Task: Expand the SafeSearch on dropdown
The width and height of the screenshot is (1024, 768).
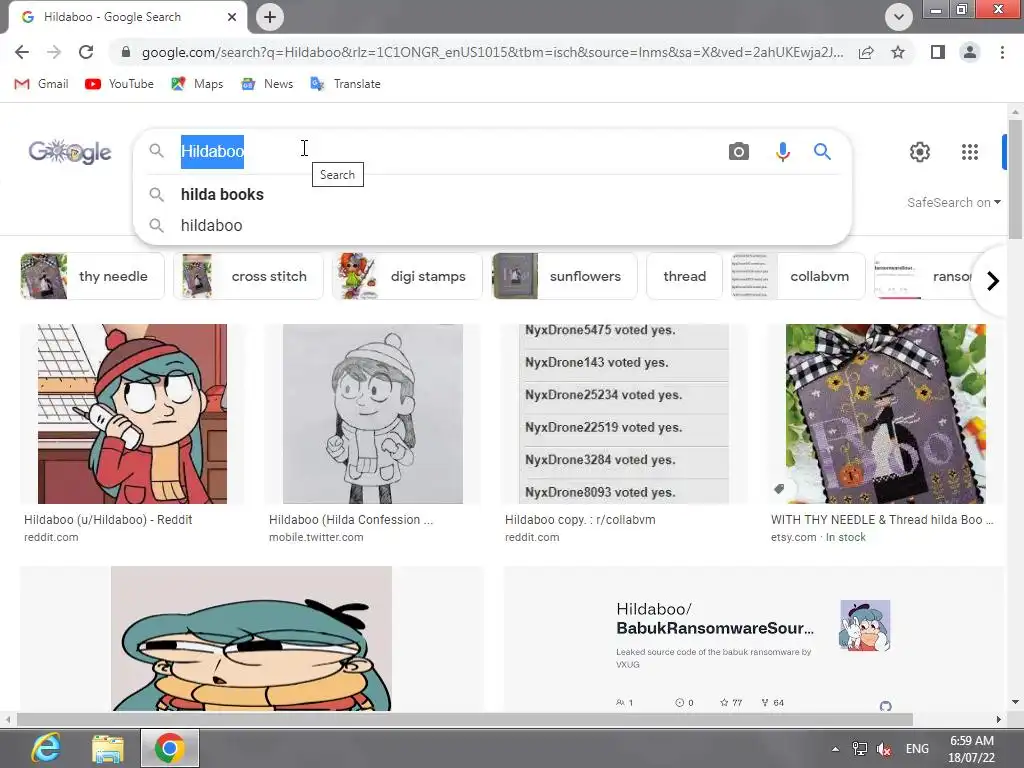Action: [953, 202]
